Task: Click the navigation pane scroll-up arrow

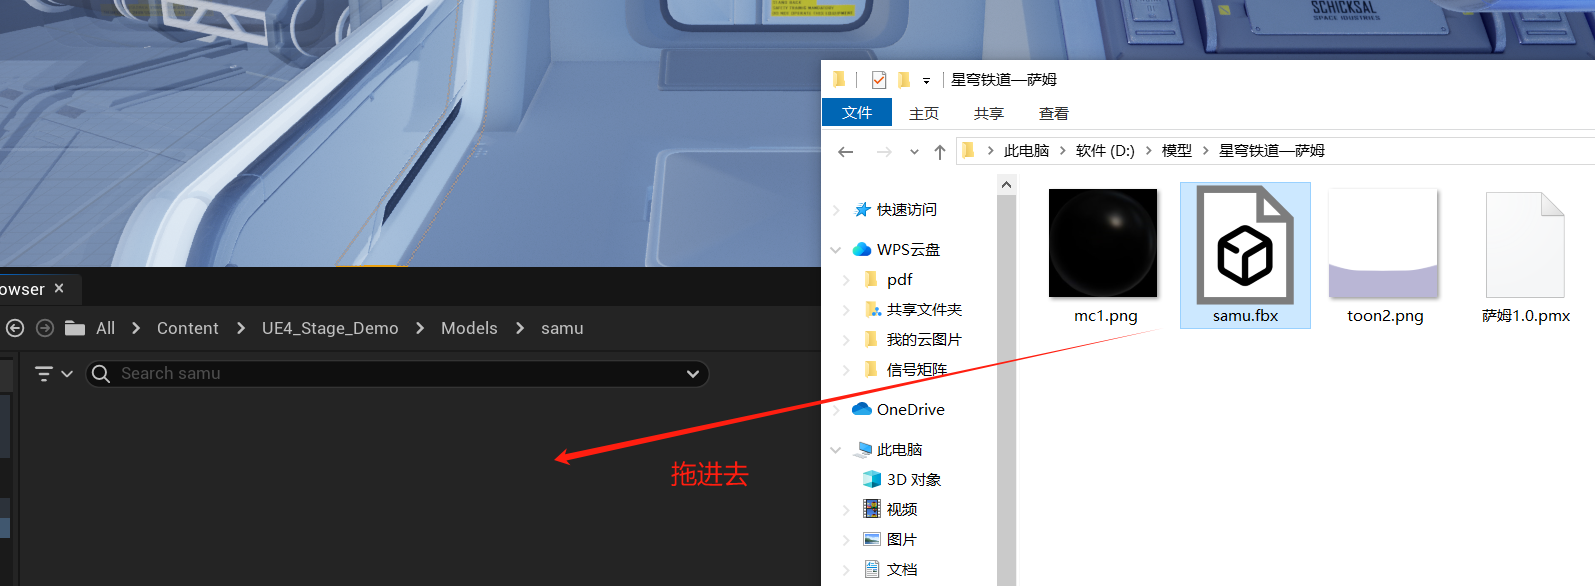Action: (x=1006, y=184)
